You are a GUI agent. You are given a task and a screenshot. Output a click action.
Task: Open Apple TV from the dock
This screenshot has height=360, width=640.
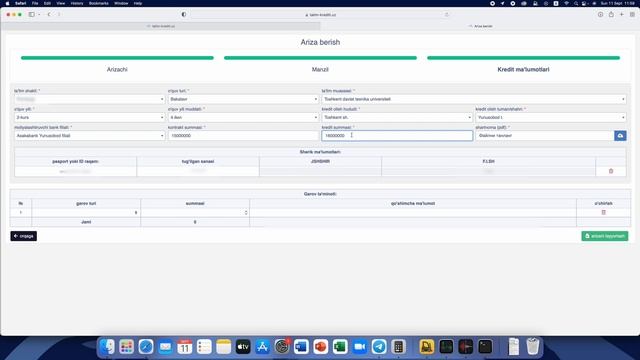tap(243, 347)
